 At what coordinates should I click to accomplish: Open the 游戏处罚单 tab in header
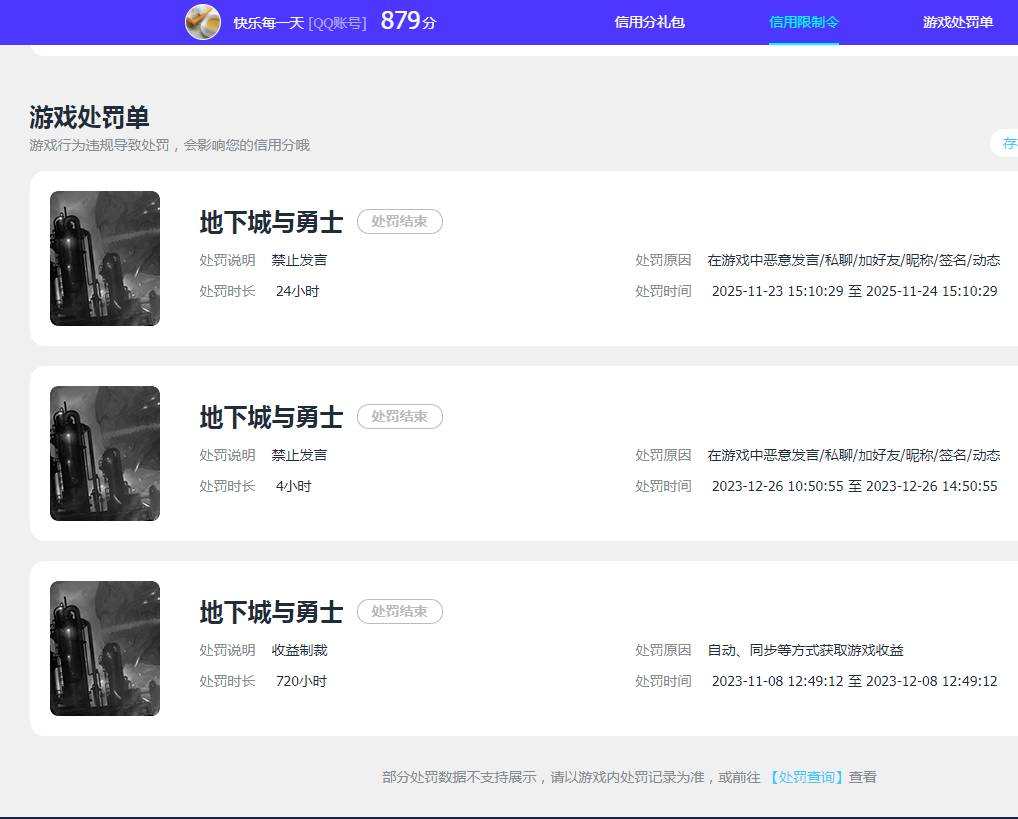click(958, 22)
